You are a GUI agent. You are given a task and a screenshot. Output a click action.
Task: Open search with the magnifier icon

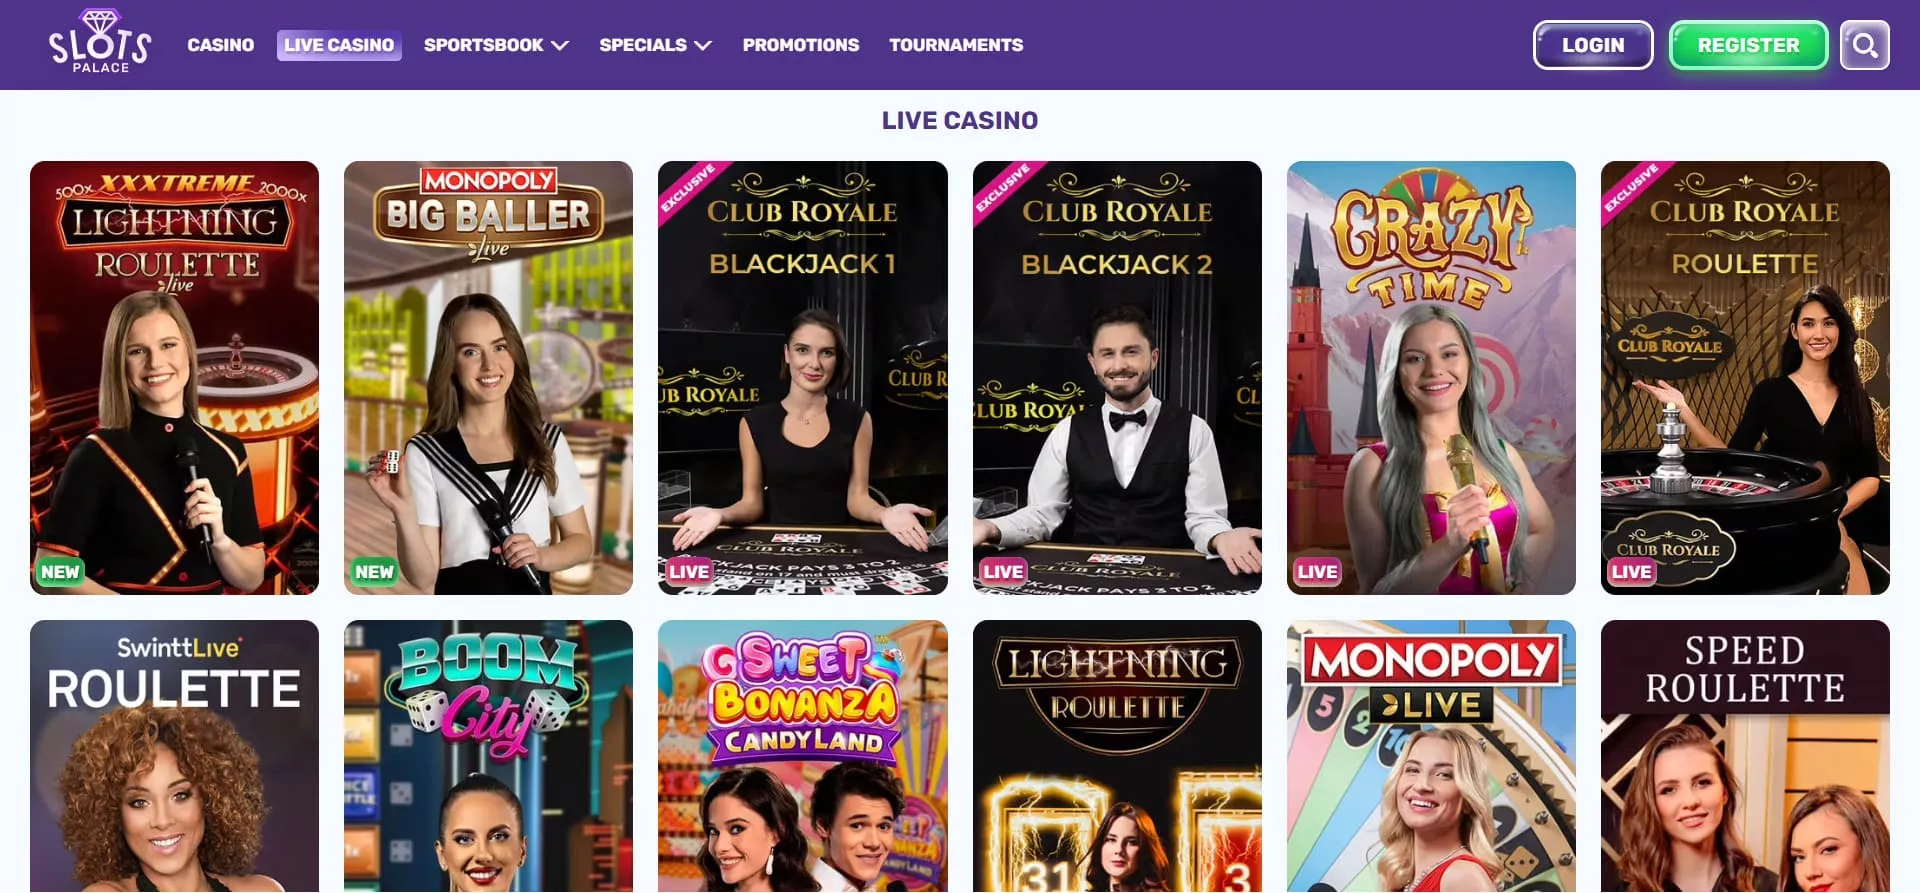[x=1864, y=45]
